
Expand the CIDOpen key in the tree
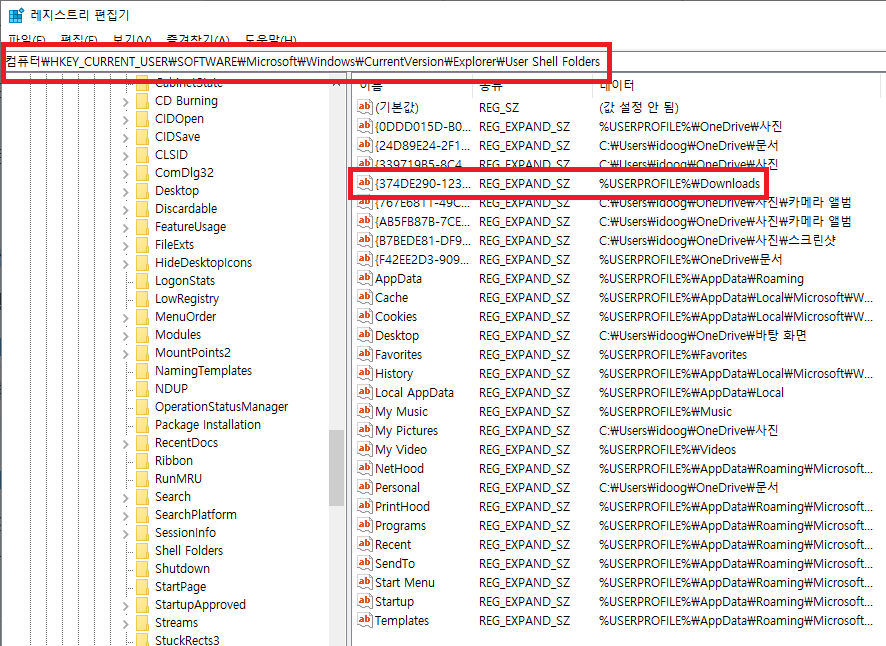(125, 119)
